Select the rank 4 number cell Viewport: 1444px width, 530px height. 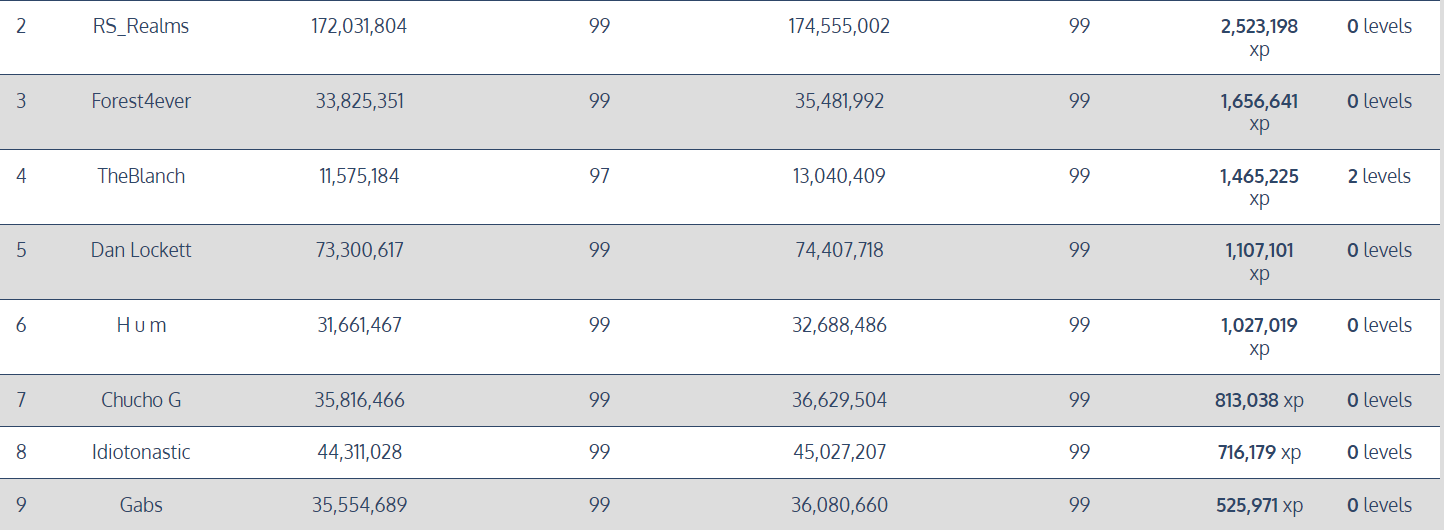(x=21, y=176)
